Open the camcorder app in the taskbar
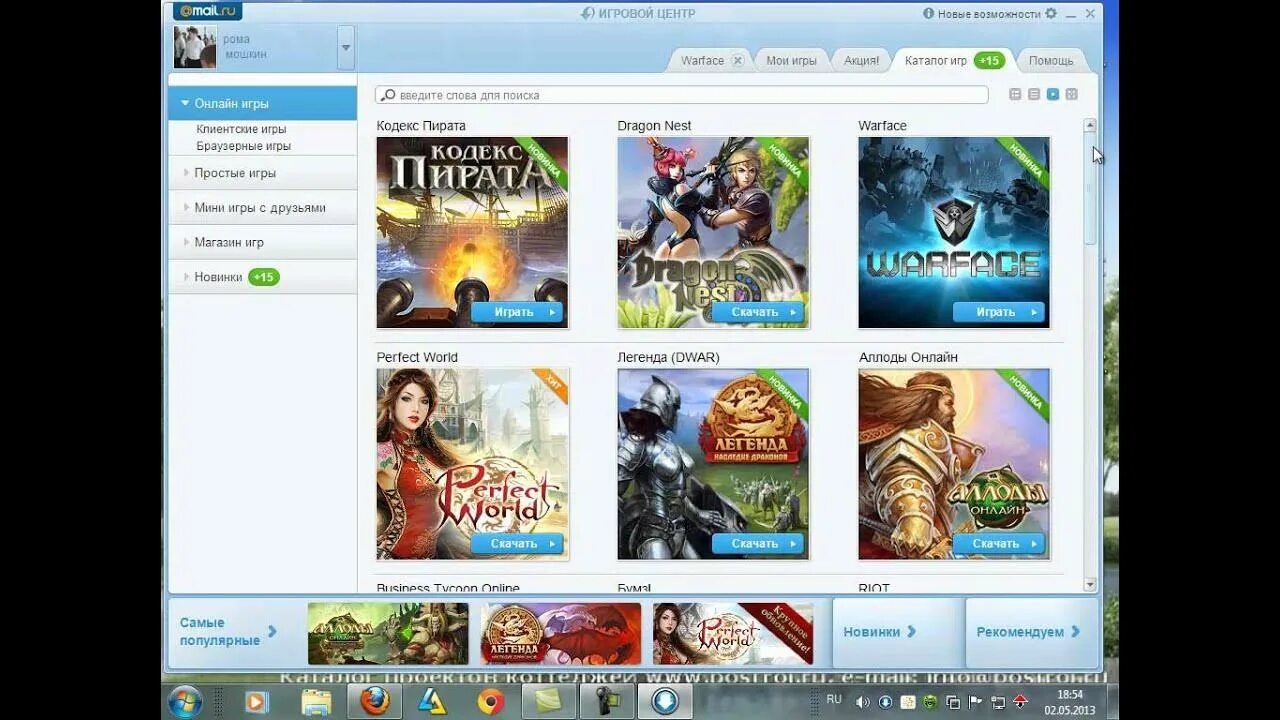This screenshot has height=720, width=1280. 607,702
